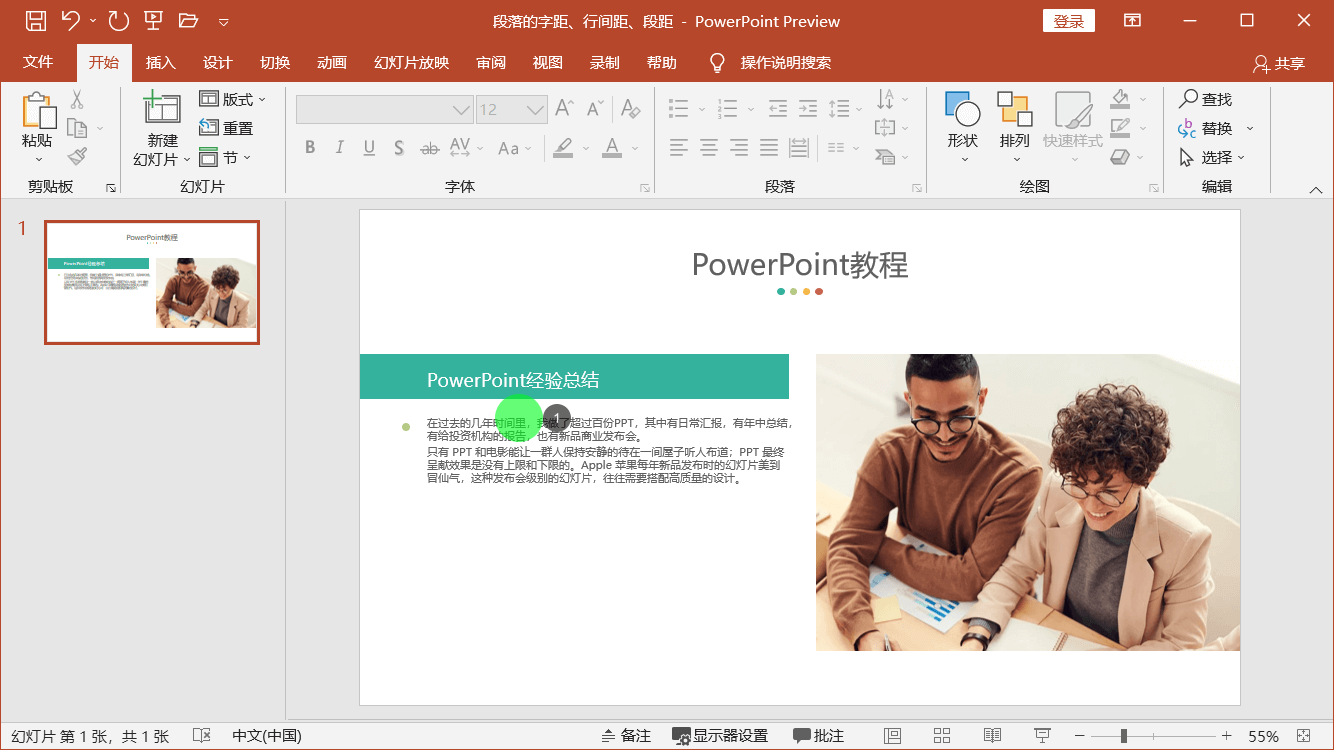Click the Save icon in title bar
Image resolution: width=1334 pixels, height=750 pixels.
click(35, 21)
